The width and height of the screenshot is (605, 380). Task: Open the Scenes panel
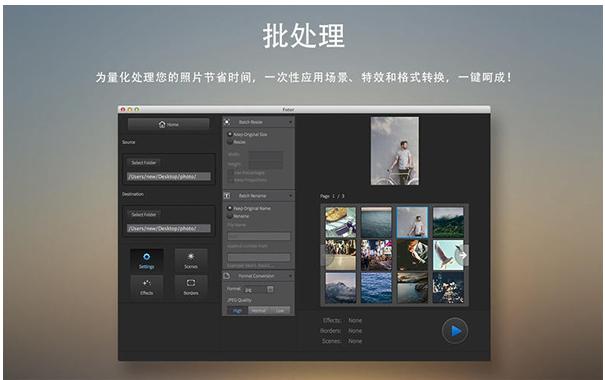191,260
